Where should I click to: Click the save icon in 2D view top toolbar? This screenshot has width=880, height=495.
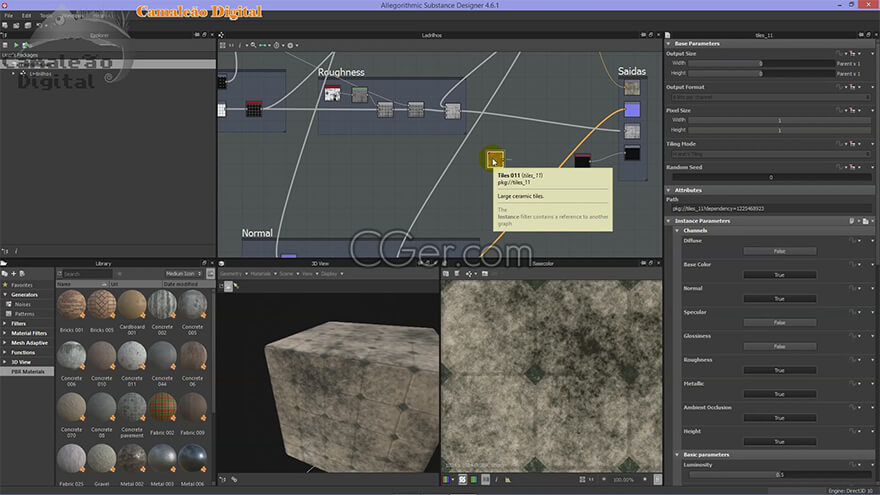click(446, 274)
